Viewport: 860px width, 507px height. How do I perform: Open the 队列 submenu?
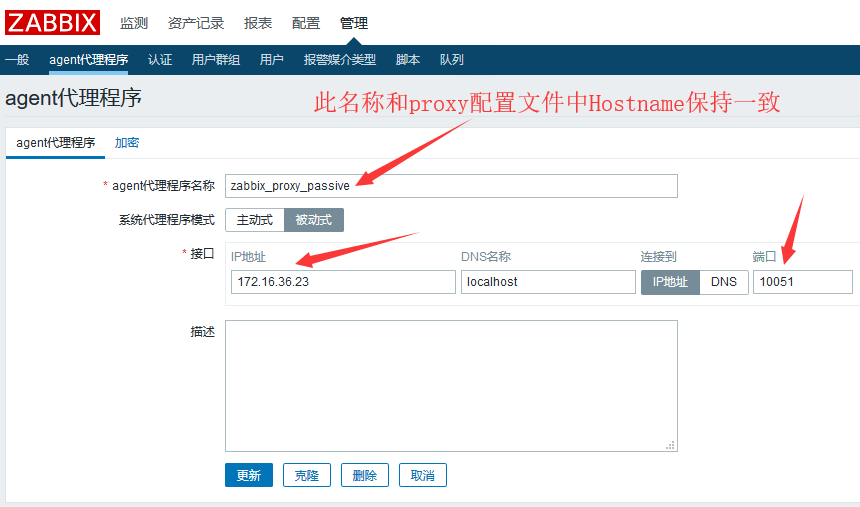452,60
